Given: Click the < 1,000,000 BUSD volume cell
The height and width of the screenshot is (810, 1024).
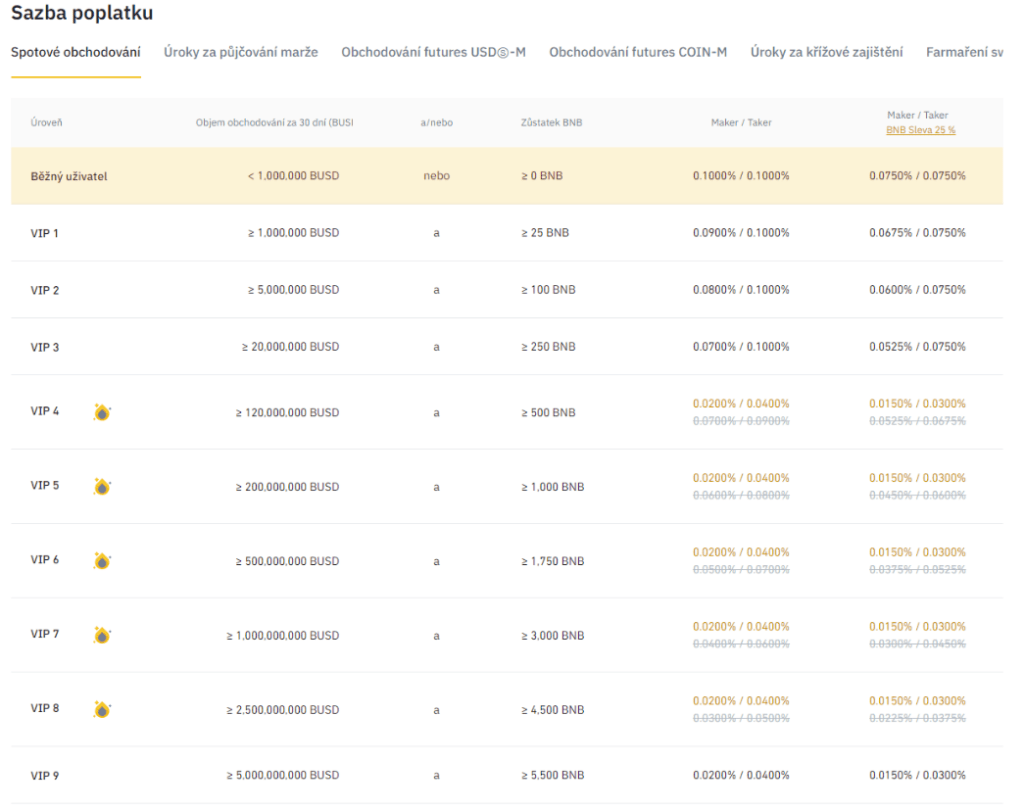Looking at the screenshot, I should [x=293, y=176].
